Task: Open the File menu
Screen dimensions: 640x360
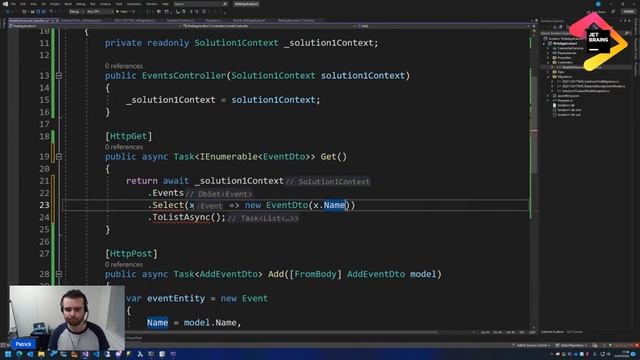Action: (13, 4)
